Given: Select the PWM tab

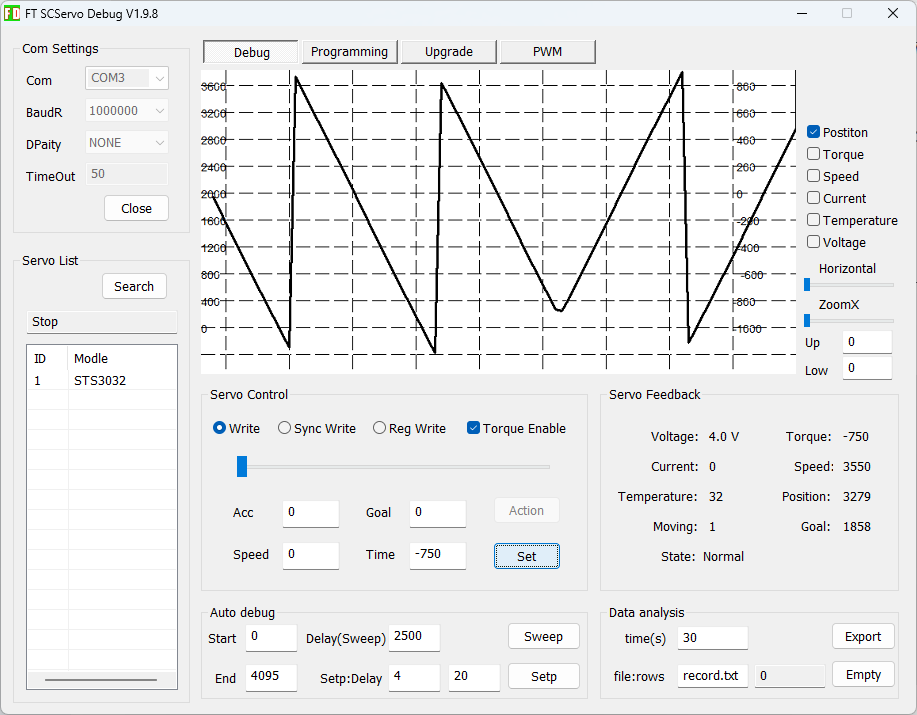Looking at the screenshot, I should coord(547,52).
